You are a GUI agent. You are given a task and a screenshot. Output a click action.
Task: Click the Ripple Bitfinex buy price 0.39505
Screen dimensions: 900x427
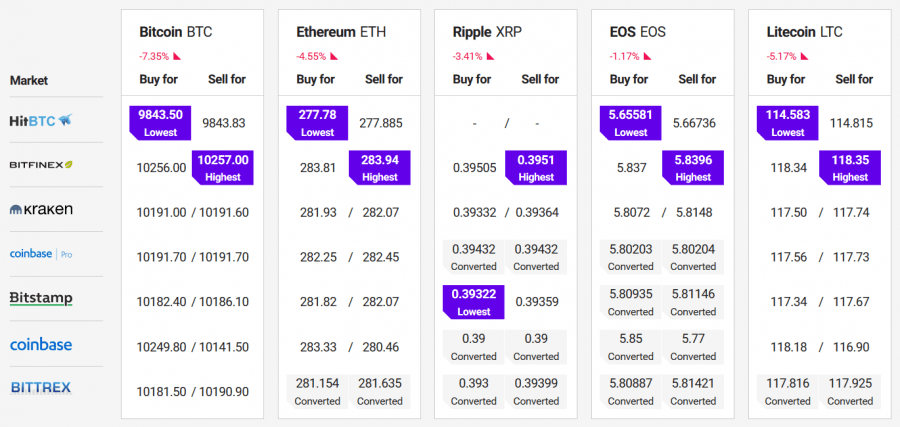click(475, 168)
